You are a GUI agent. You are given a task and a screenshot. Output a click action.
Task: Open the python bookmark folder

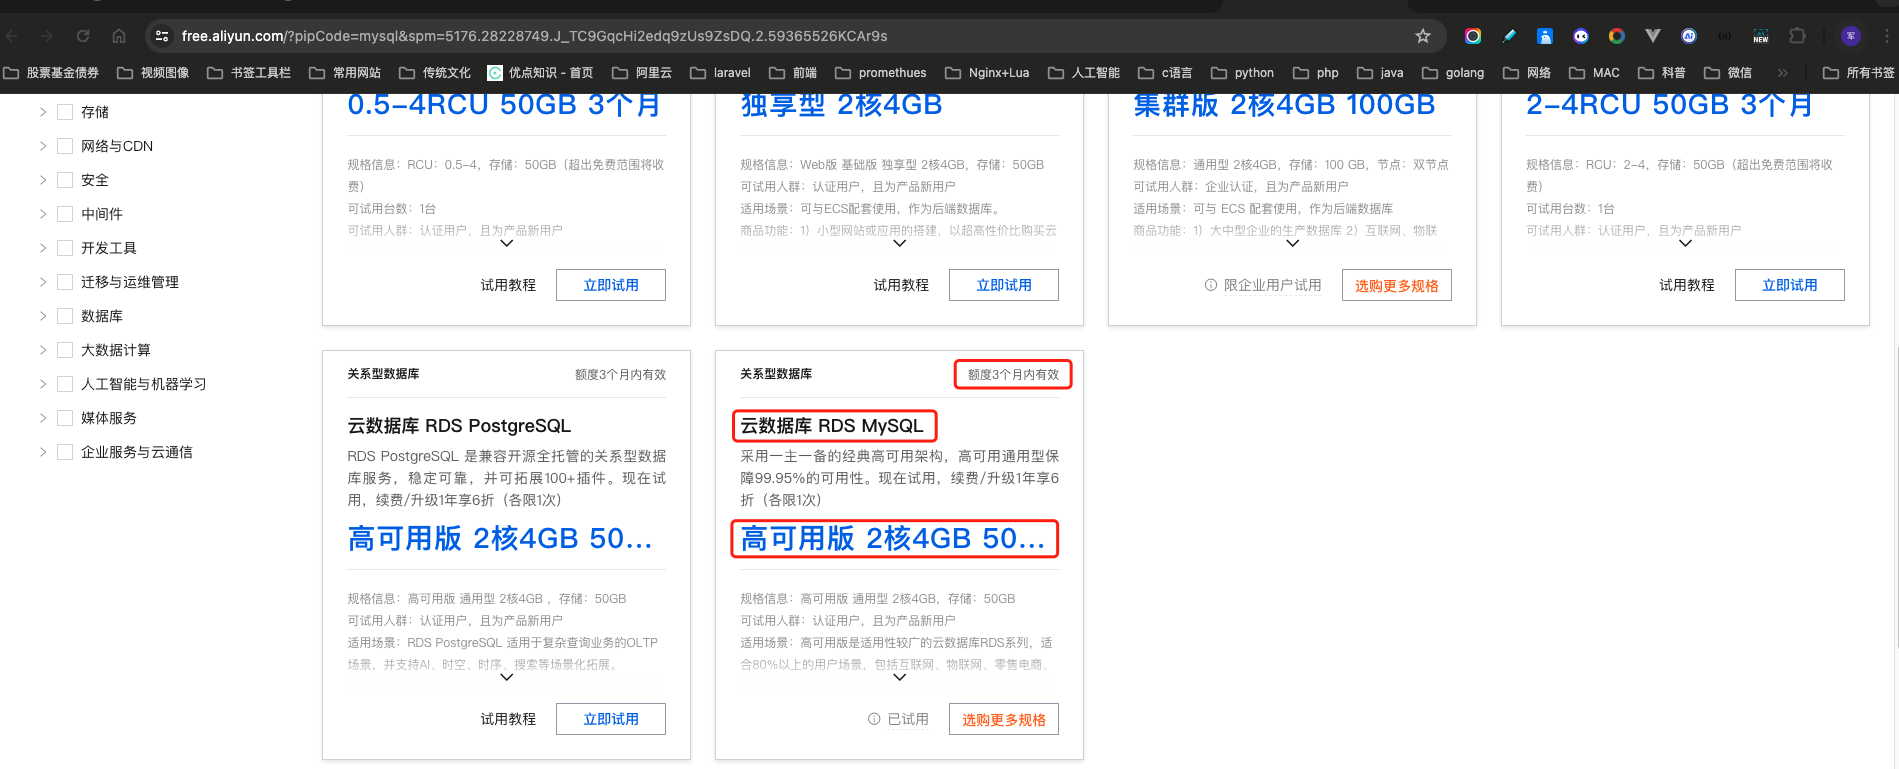(x=1242, y=73)
